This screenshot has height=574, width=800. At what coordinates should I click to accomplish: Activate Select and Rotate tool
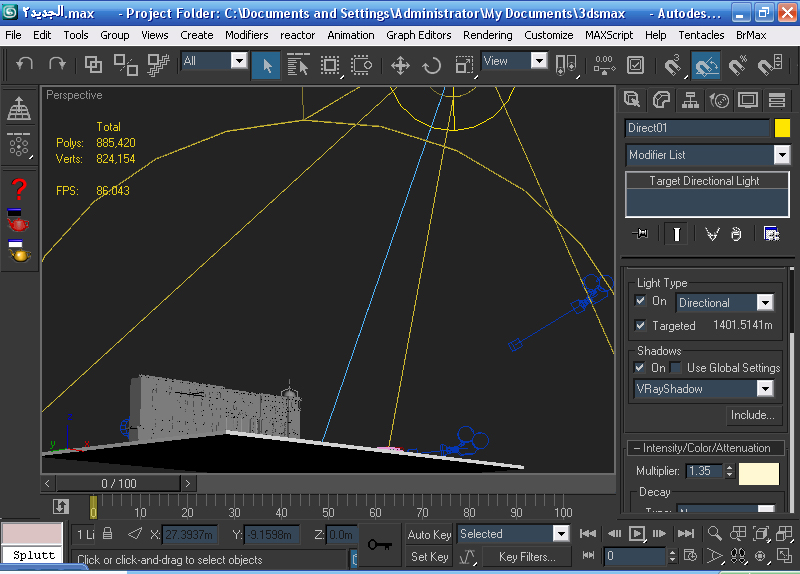(432, 65)
